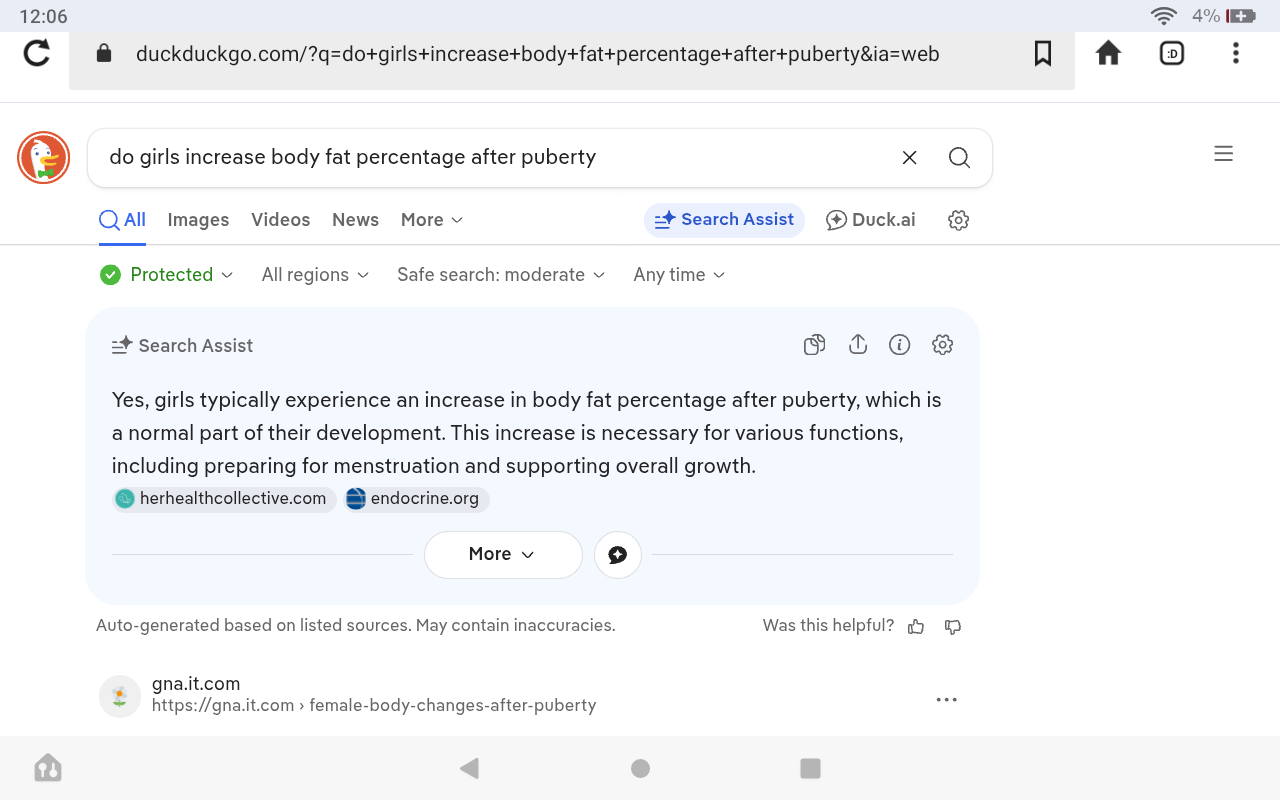Viewport: 1280px width, 800px height.
Task: Open the herhealthcollective.com source link
Action: 224,499
